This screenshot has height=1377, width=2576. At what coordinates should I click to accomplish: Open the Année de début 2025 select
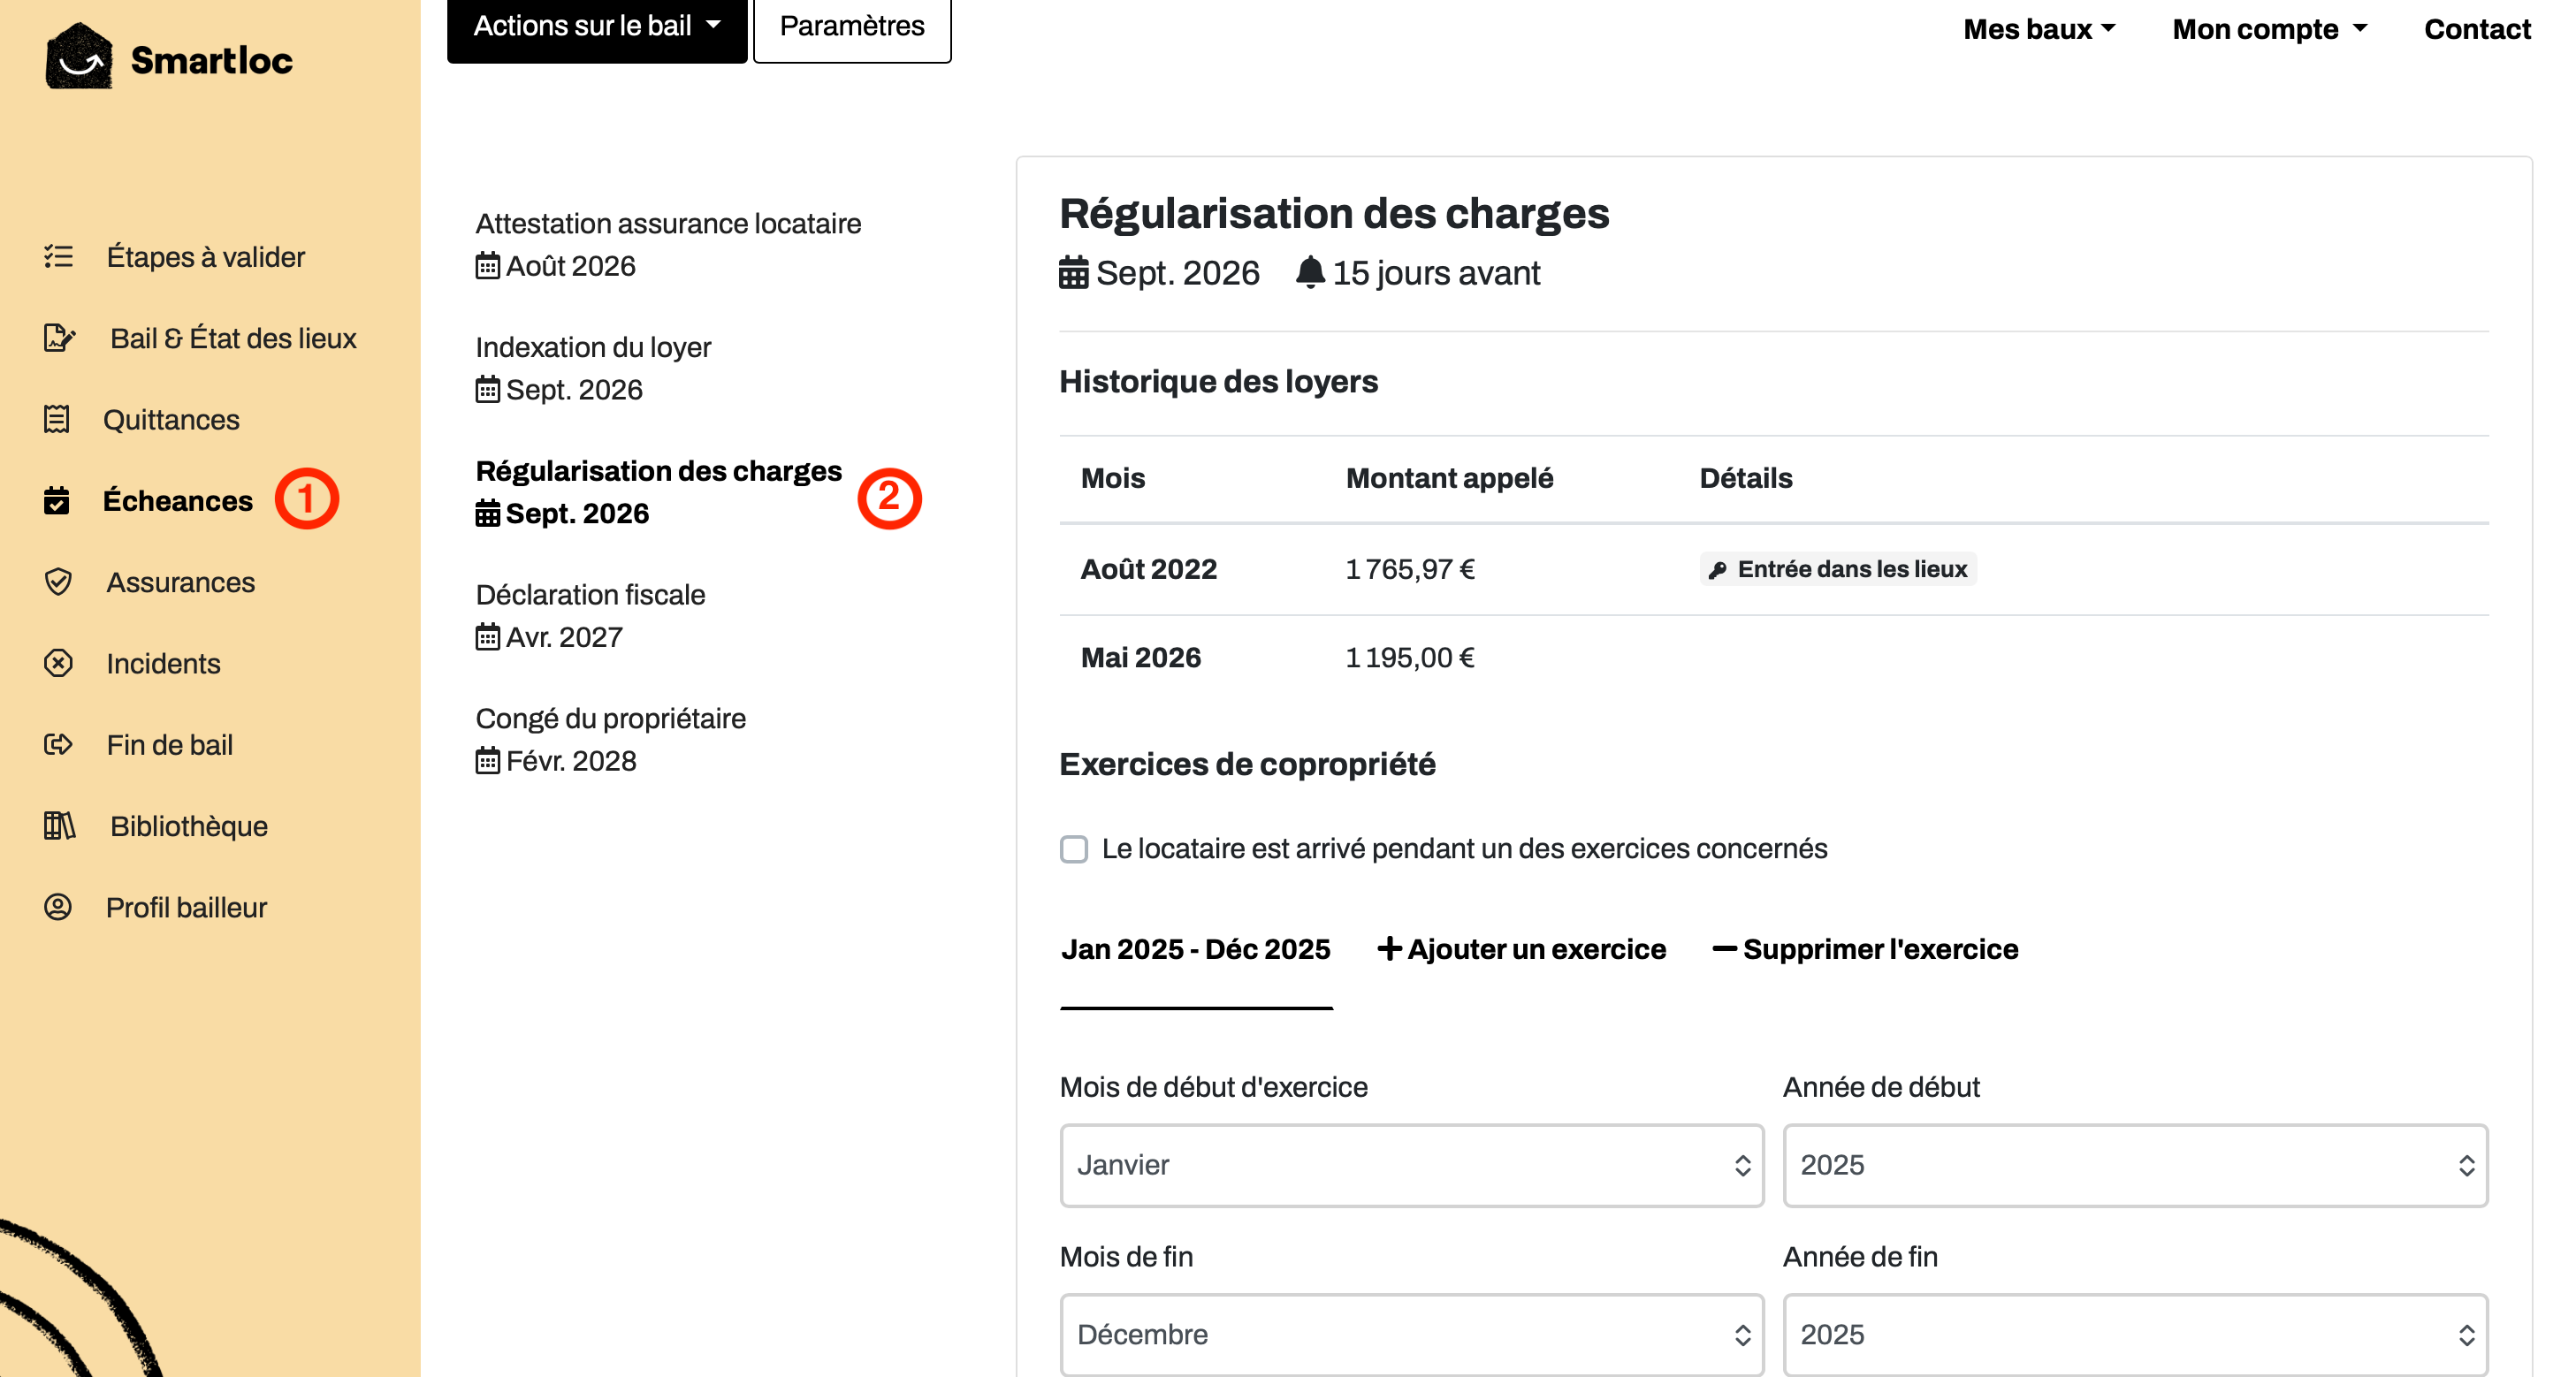(x=2135, y=1165)
